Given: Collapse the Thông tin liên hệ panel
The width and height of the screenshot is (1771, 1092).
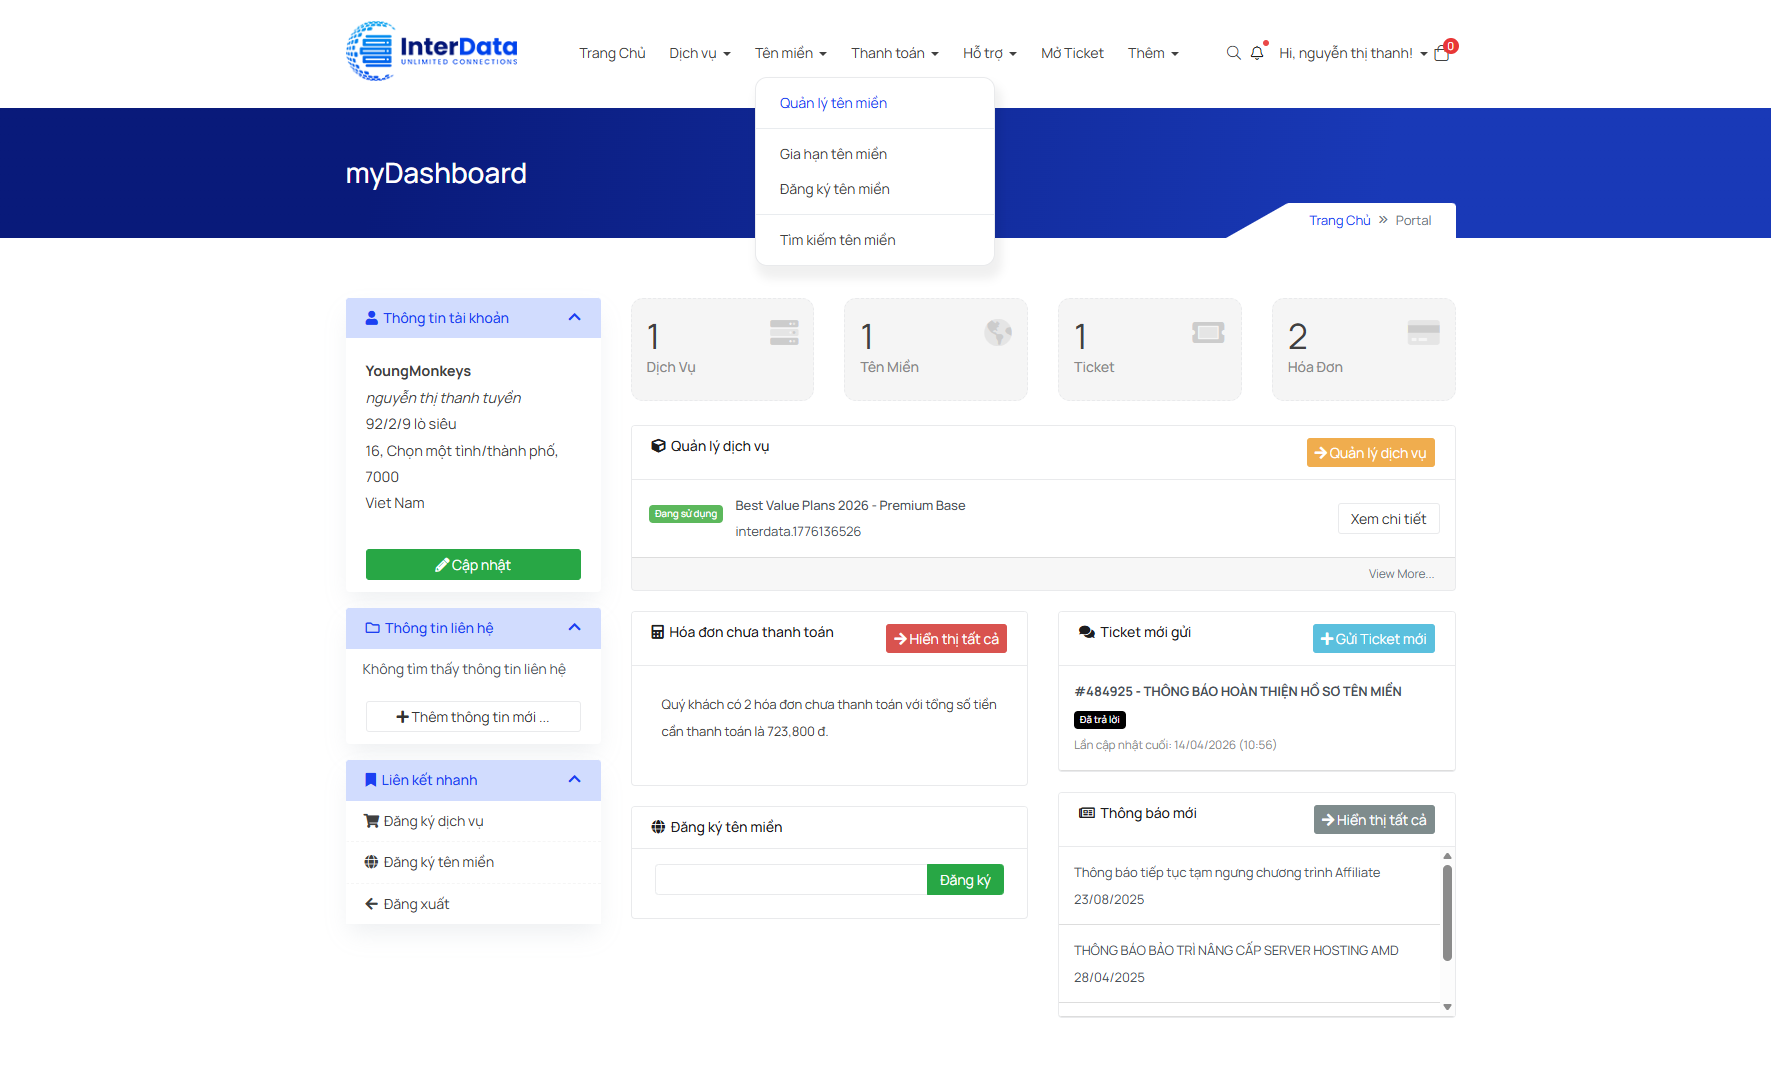Looking at the screenshot, I should click(574, 628).
